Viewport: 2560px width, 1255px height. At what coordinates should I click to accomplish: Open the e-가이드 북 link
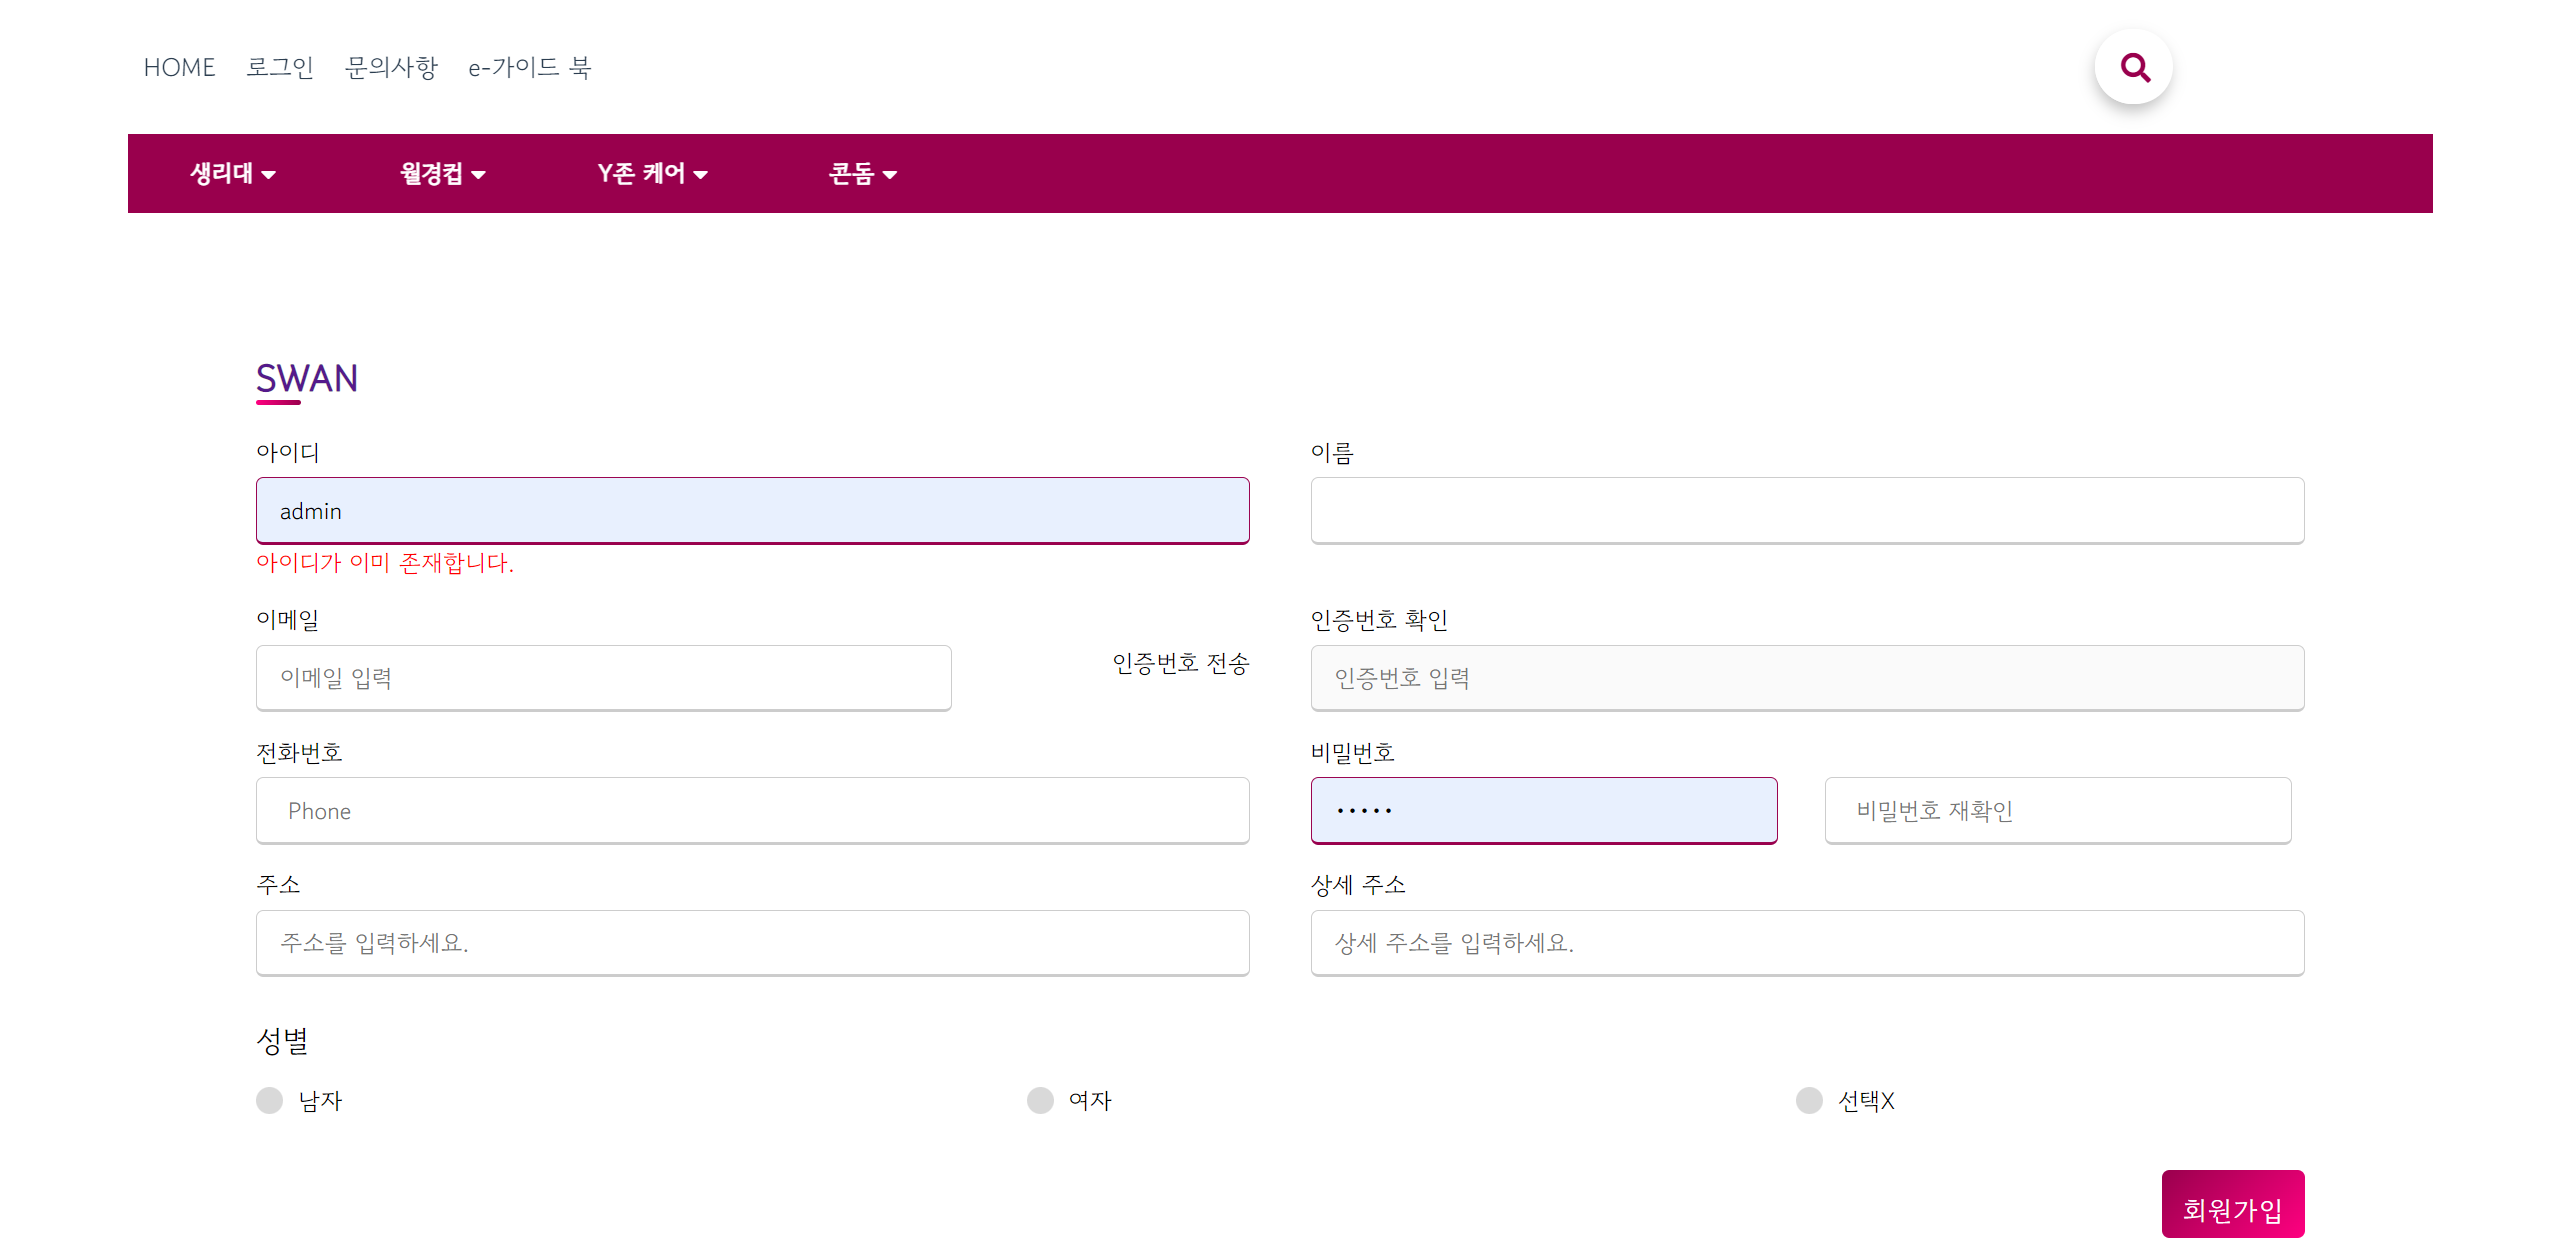pos(530,67)
